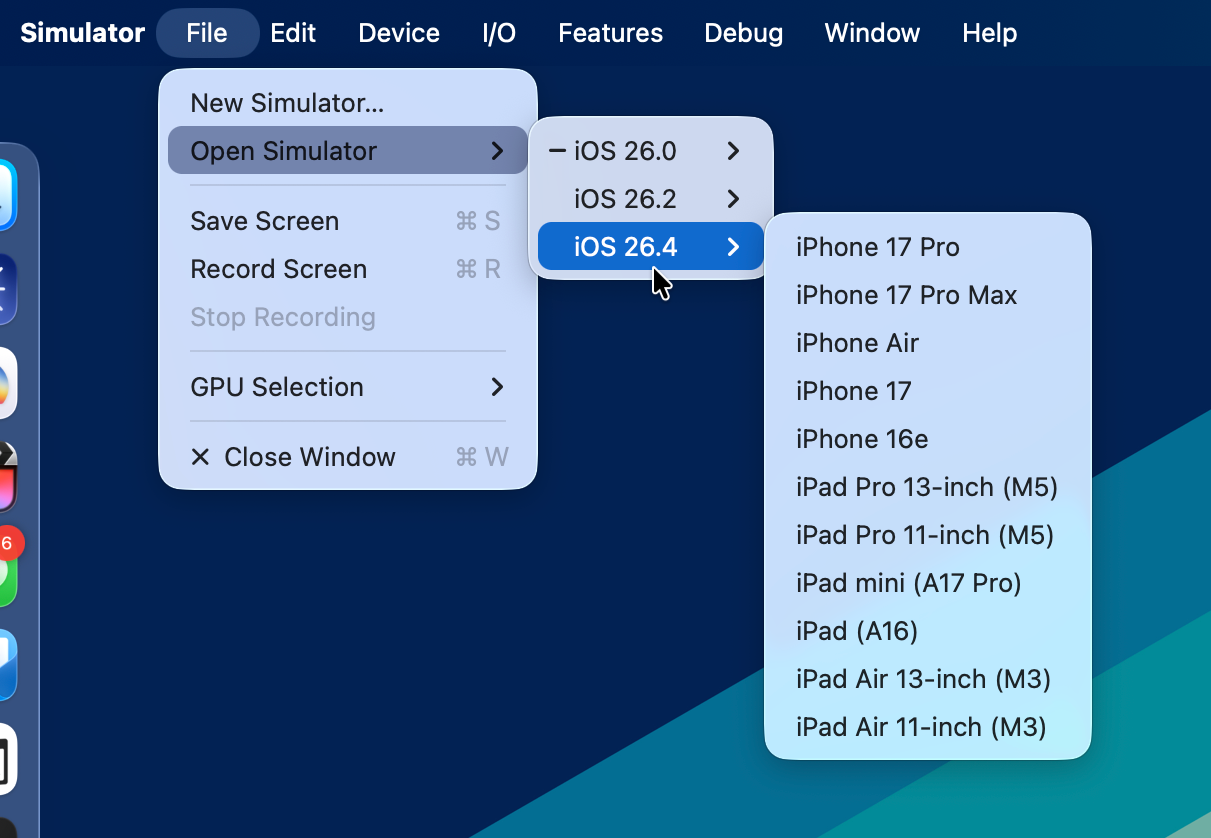Choose iPhone 16e device
This screenshot has height=838, width=1211.
coord(862,439)
